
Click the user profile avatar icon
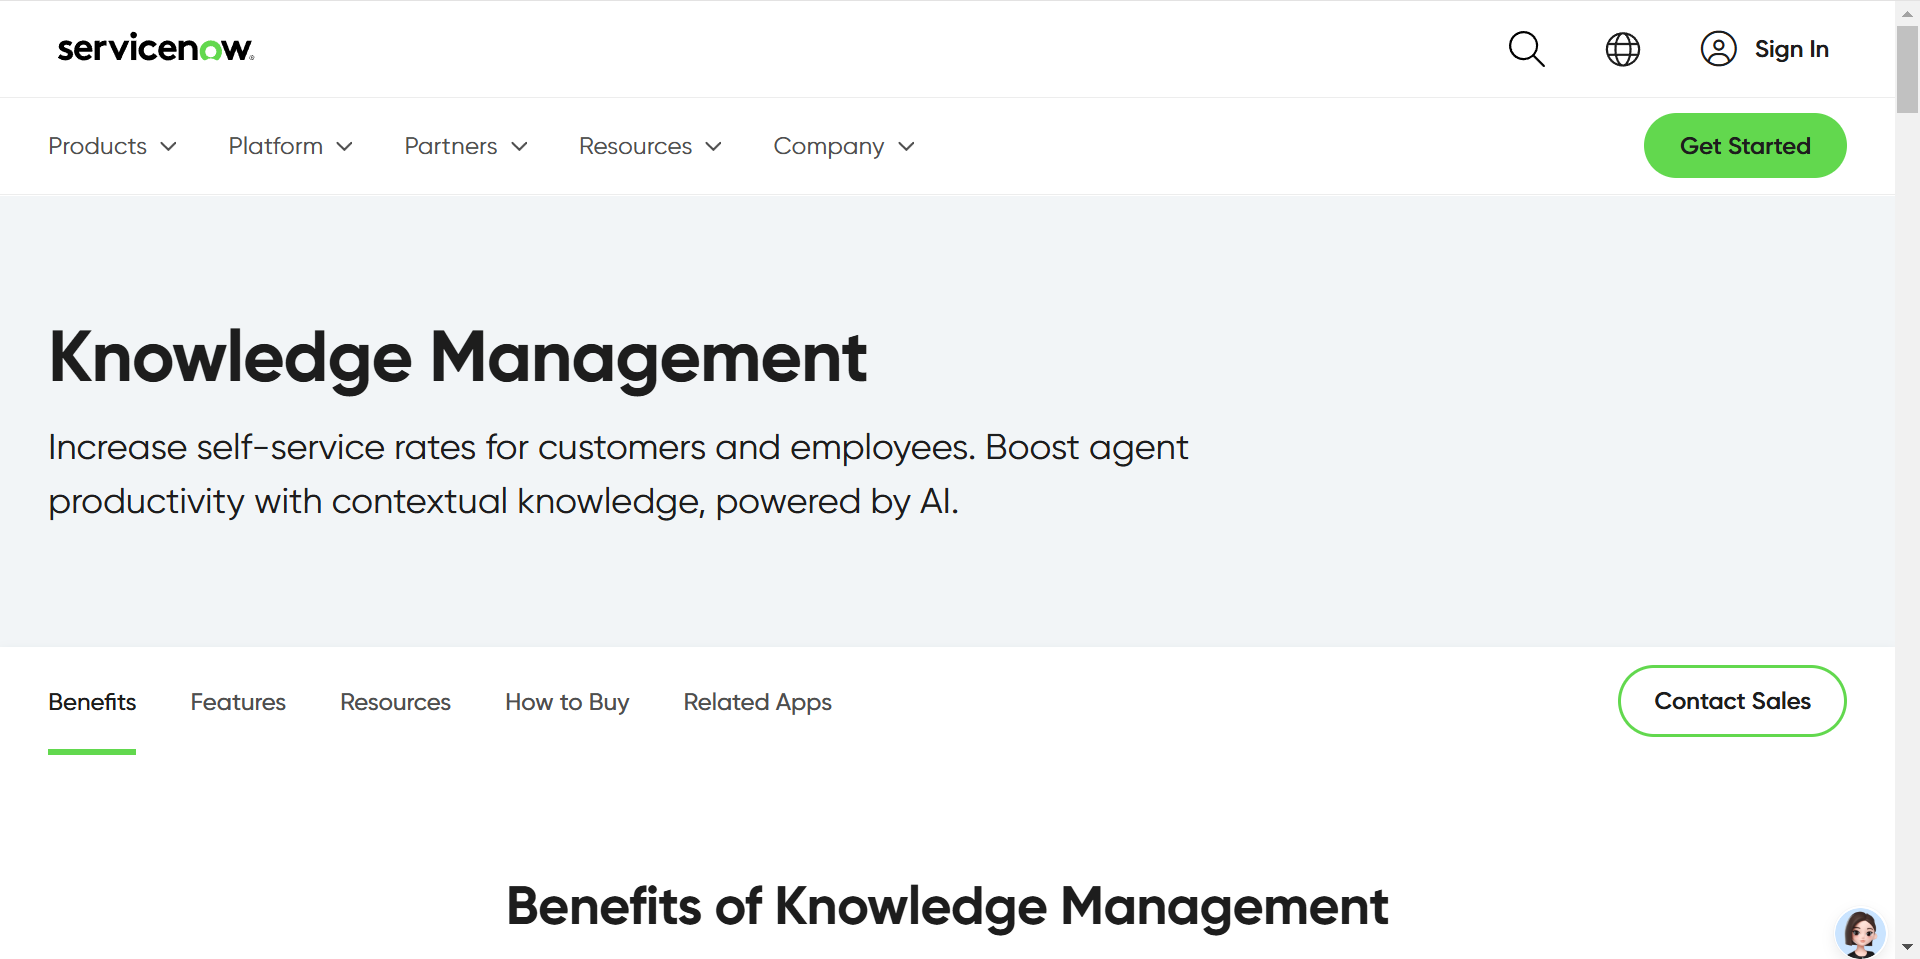(1718, 49)
